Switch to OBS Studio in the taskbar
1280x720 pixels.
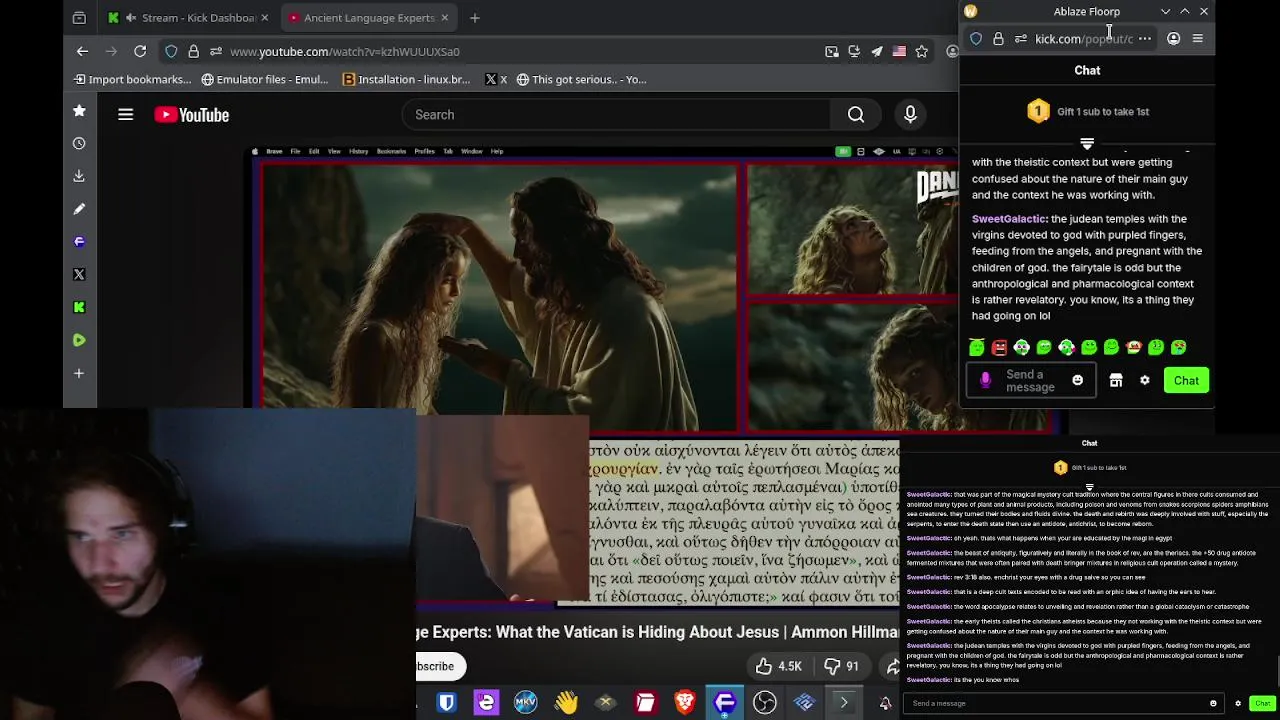765,703
